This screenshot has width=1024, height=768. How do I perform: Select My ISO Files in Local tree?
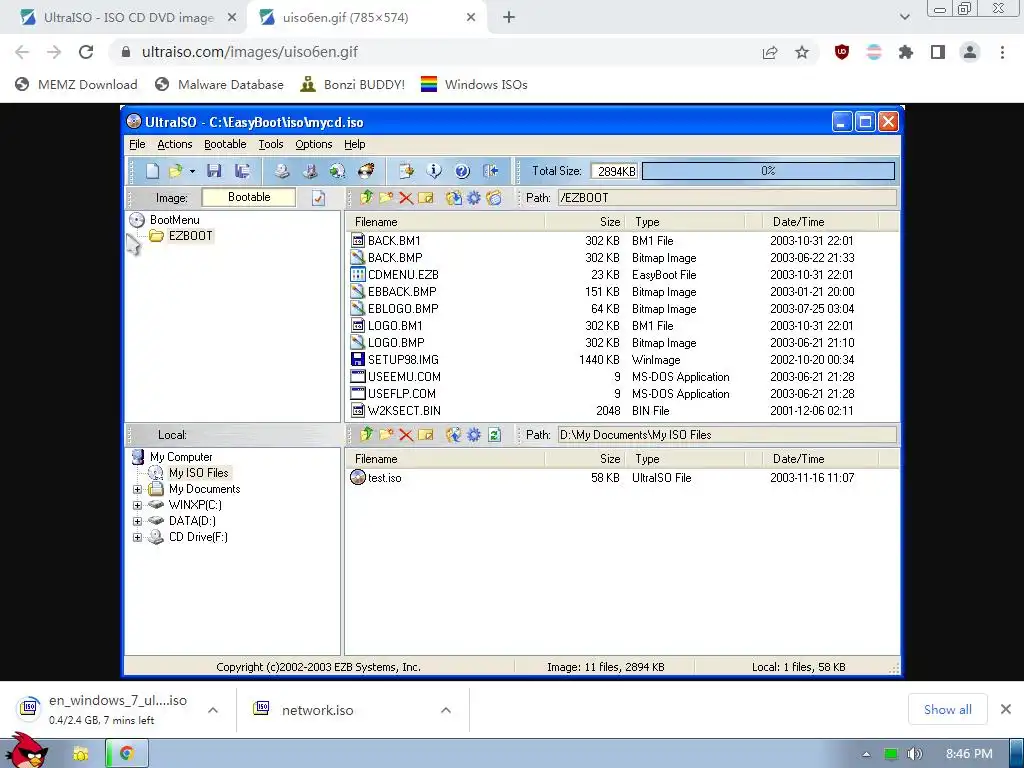point(199,473)
